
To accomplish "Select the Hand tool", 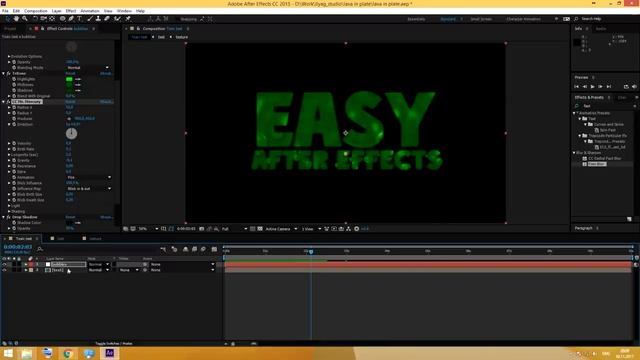I will pos(16,19).
